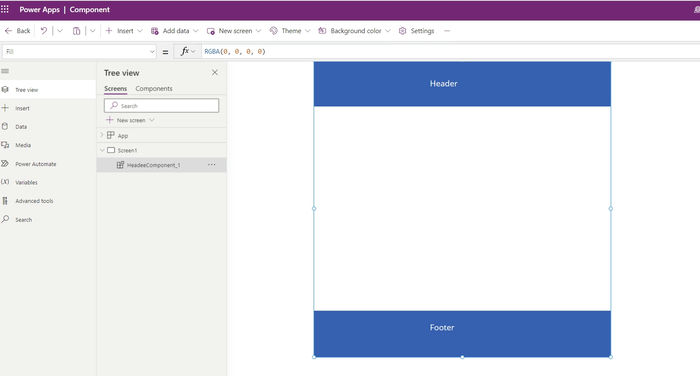The image size is (700, 376).
Task: Expand the App tree node
Action: [x=101, y=135]
